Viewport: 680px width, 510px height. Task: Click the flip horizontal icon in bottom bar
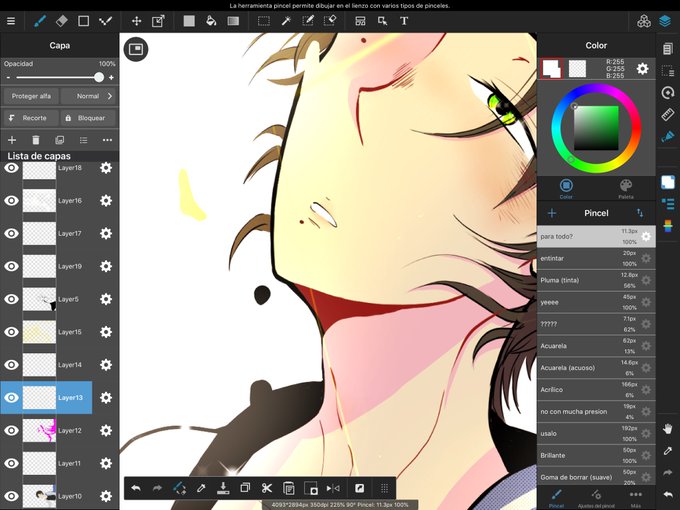tap(333, 488)
